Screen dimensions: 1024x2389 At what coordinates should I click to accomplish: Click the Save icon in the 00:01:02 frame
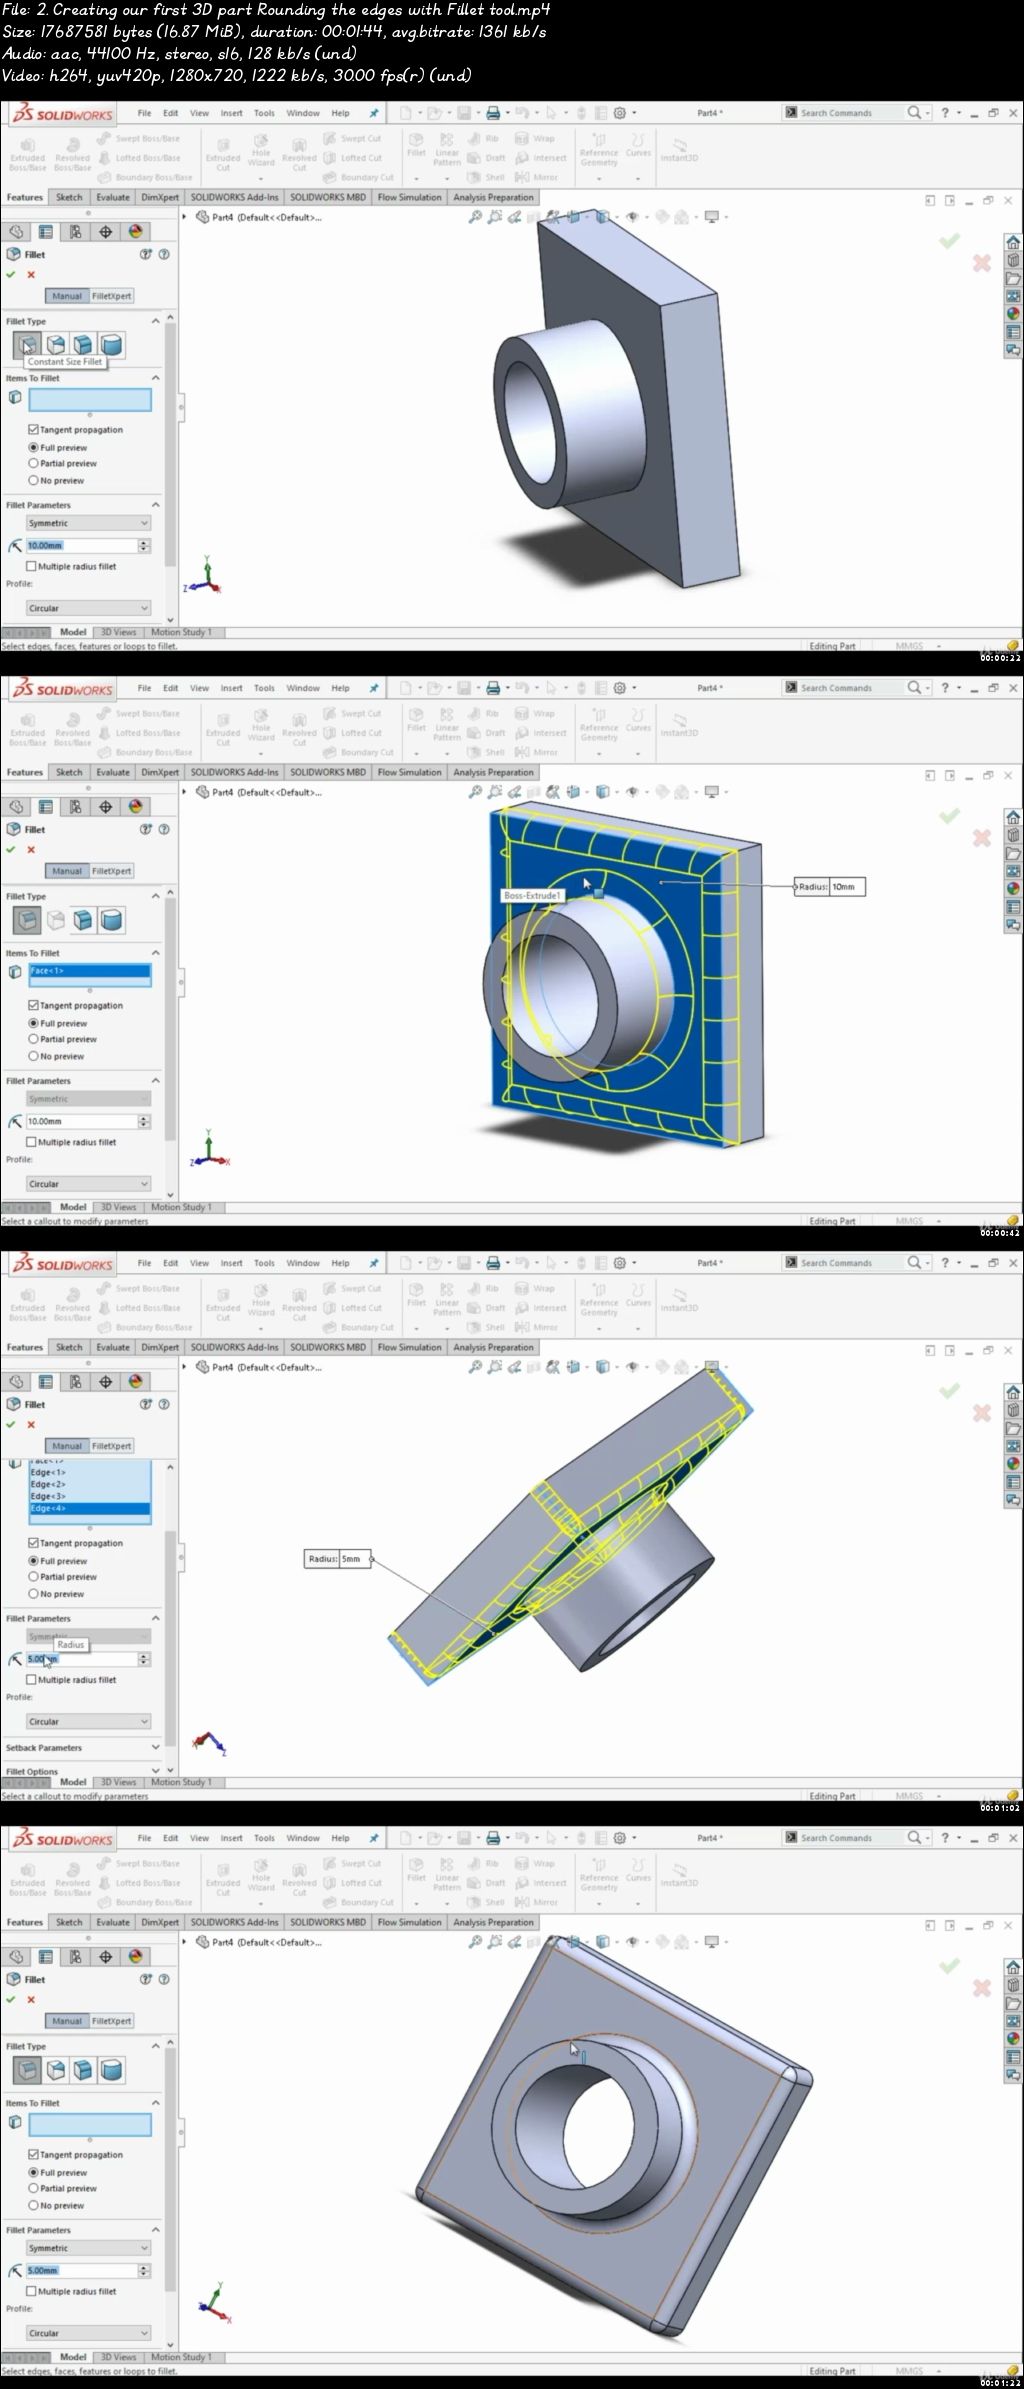pos(464,1263)
